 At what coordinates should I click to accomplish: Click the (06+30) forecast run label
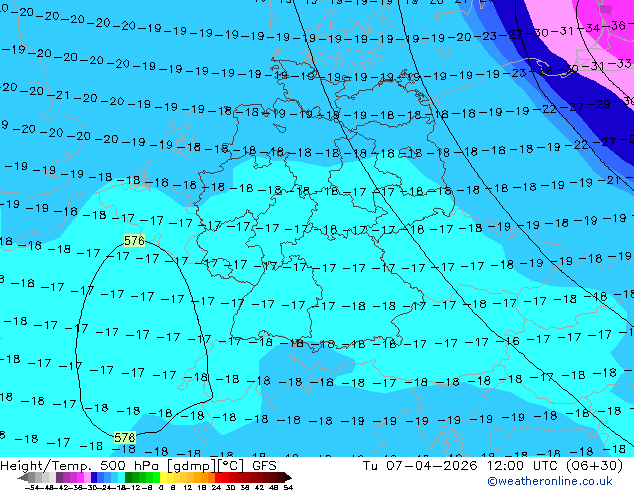(x=594, y=466)
